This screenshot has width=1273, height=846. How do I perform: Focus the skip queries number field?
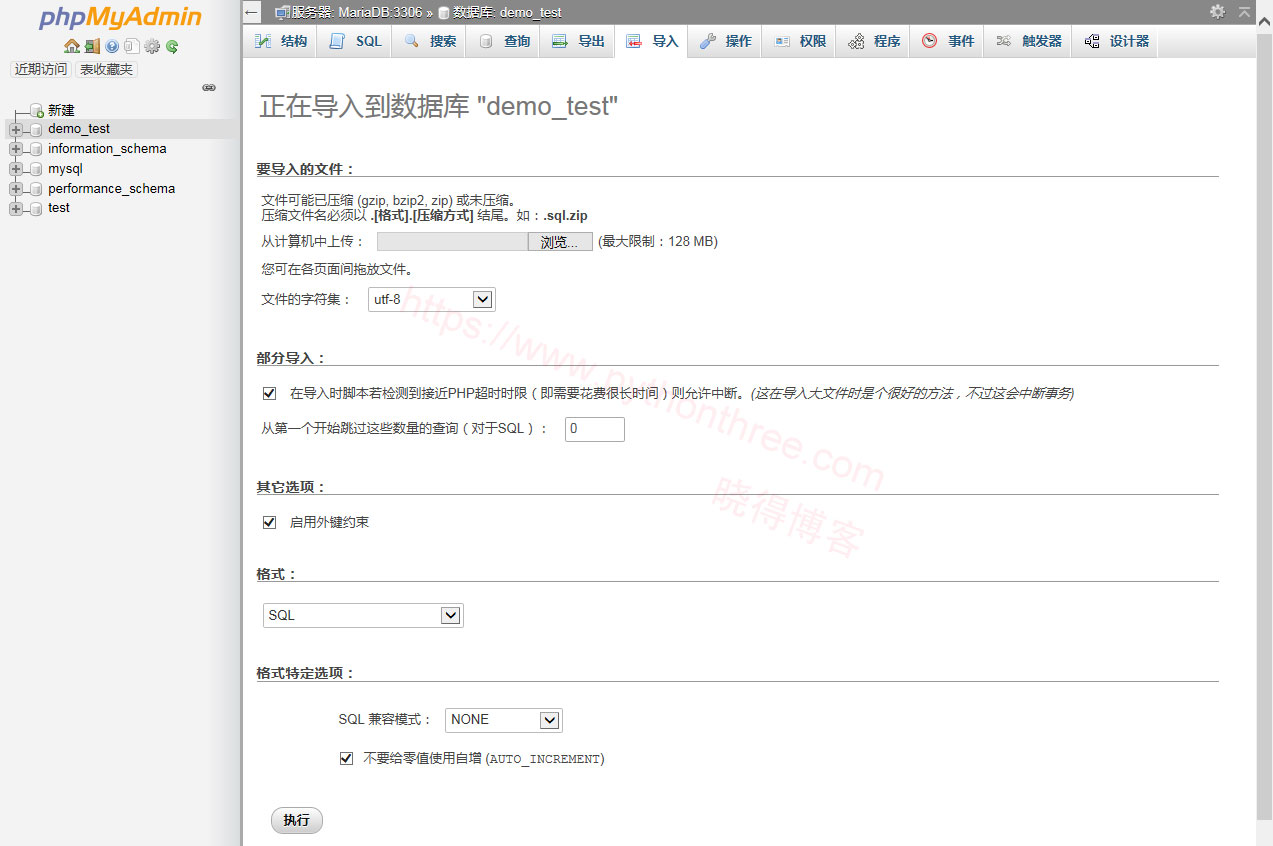tap(595, 429)
